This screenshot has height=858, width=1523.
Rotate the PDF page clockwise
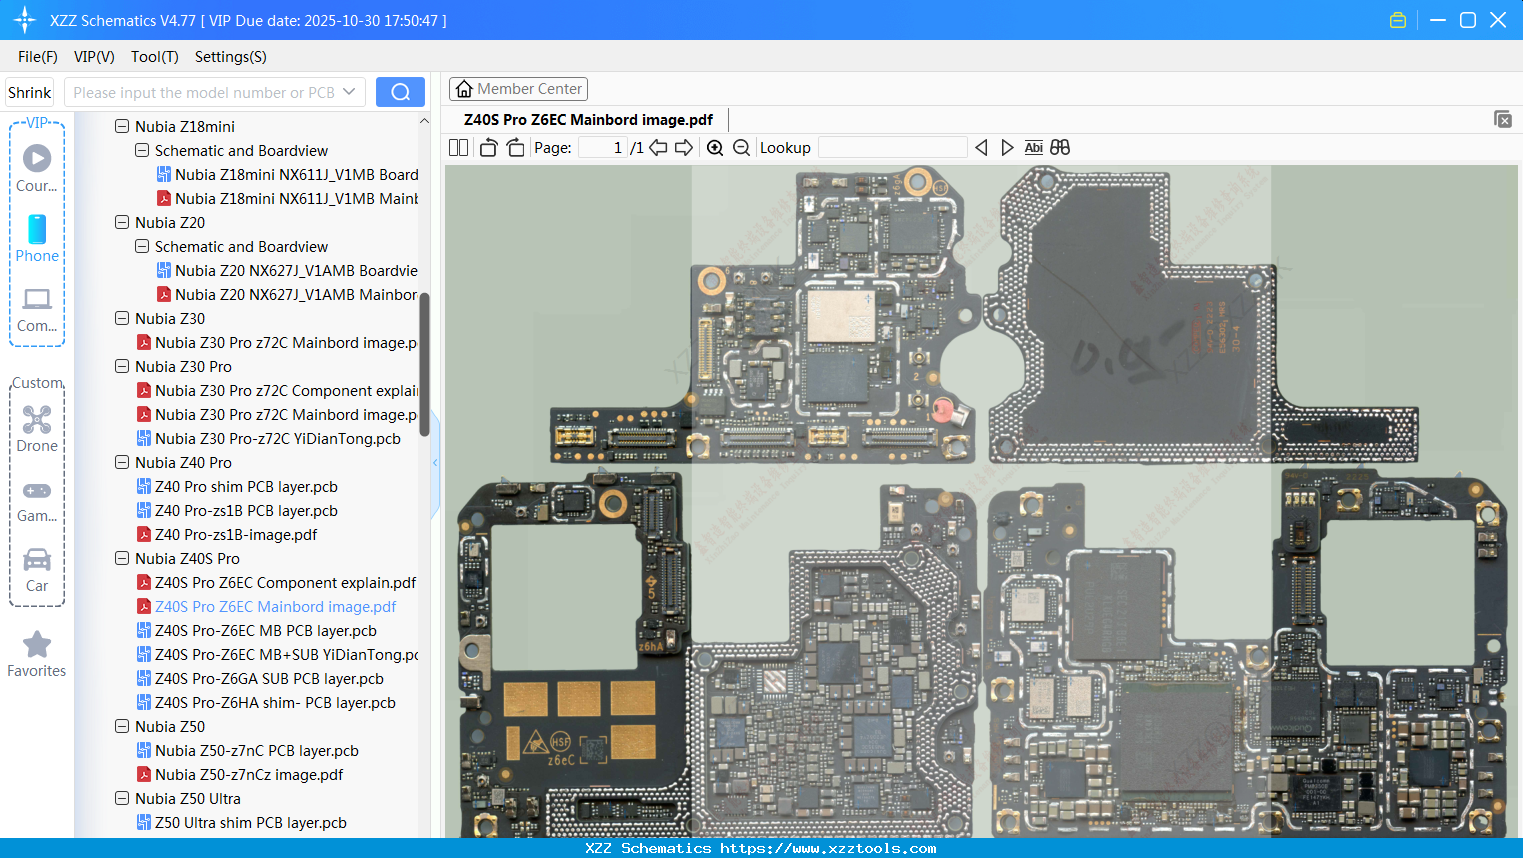click(x=514, y=146)
